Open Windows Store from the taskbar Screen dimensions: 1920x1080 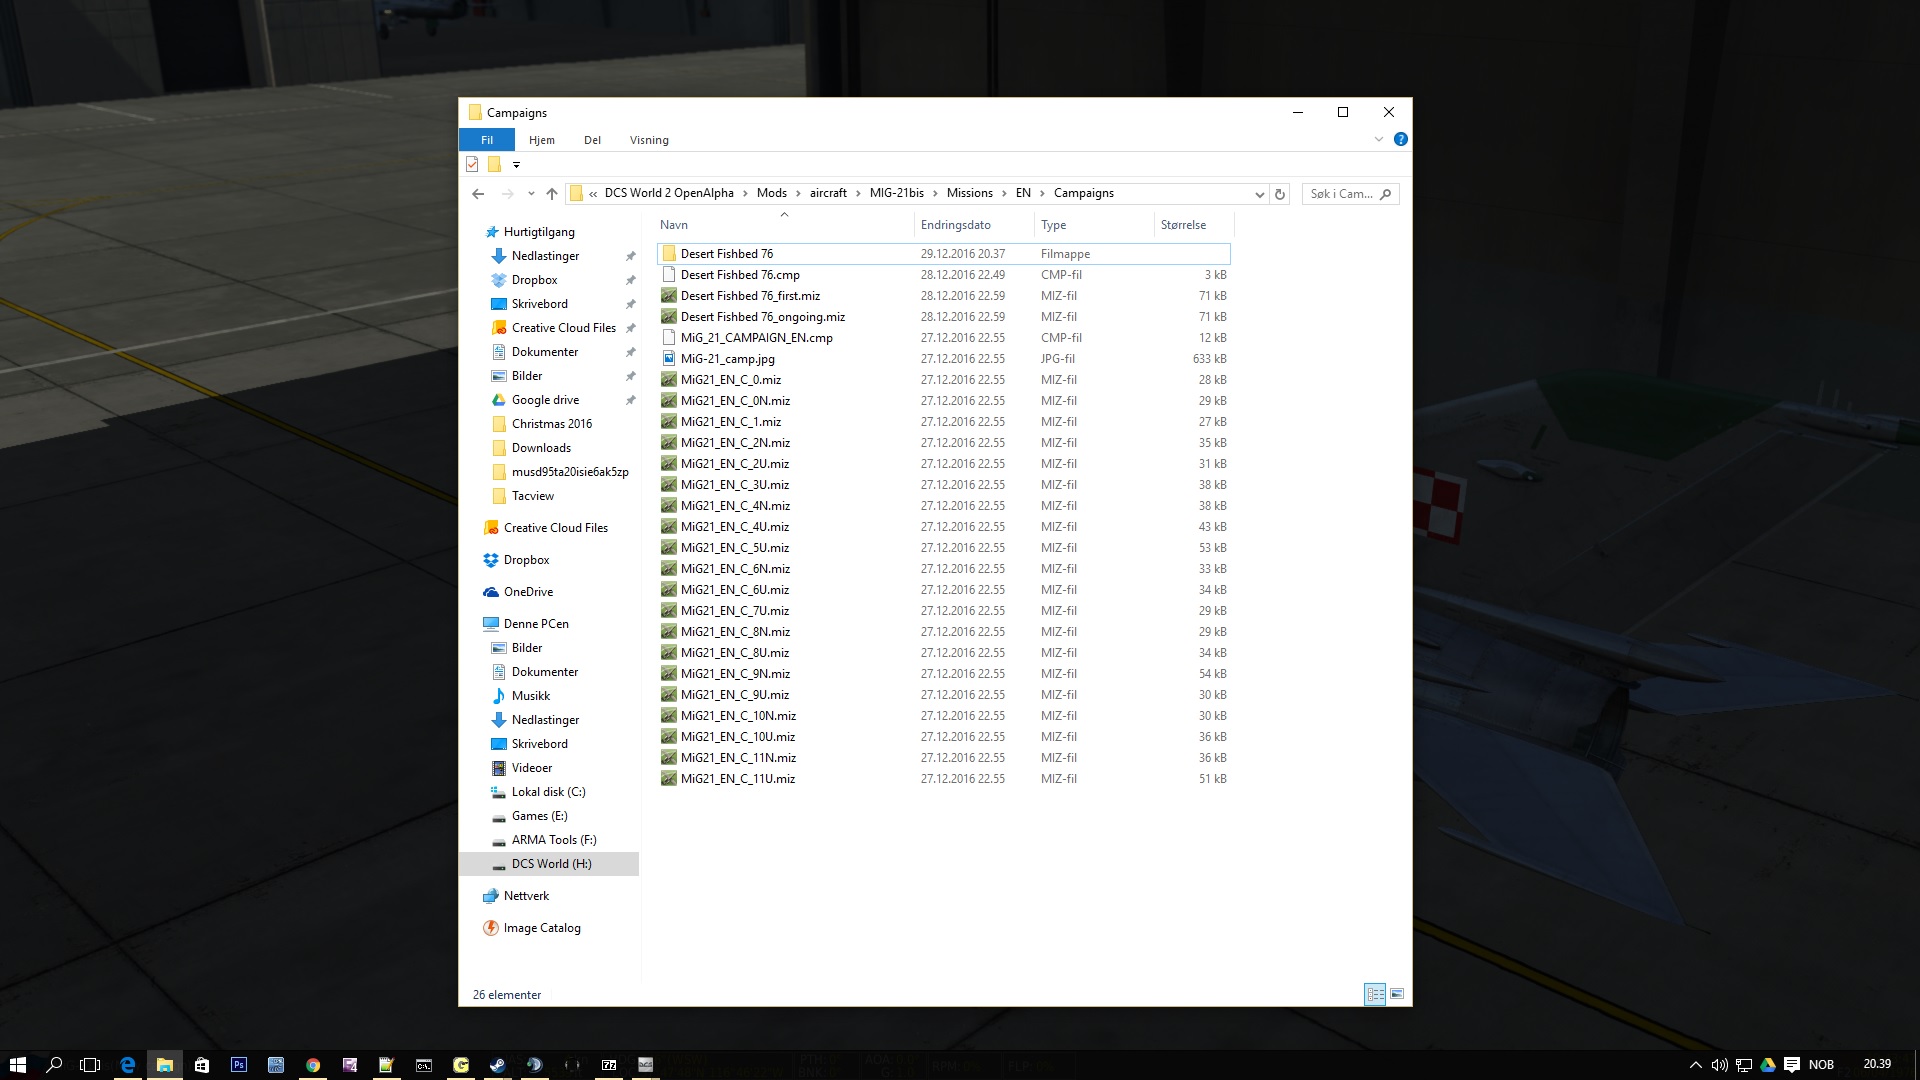202,1065
